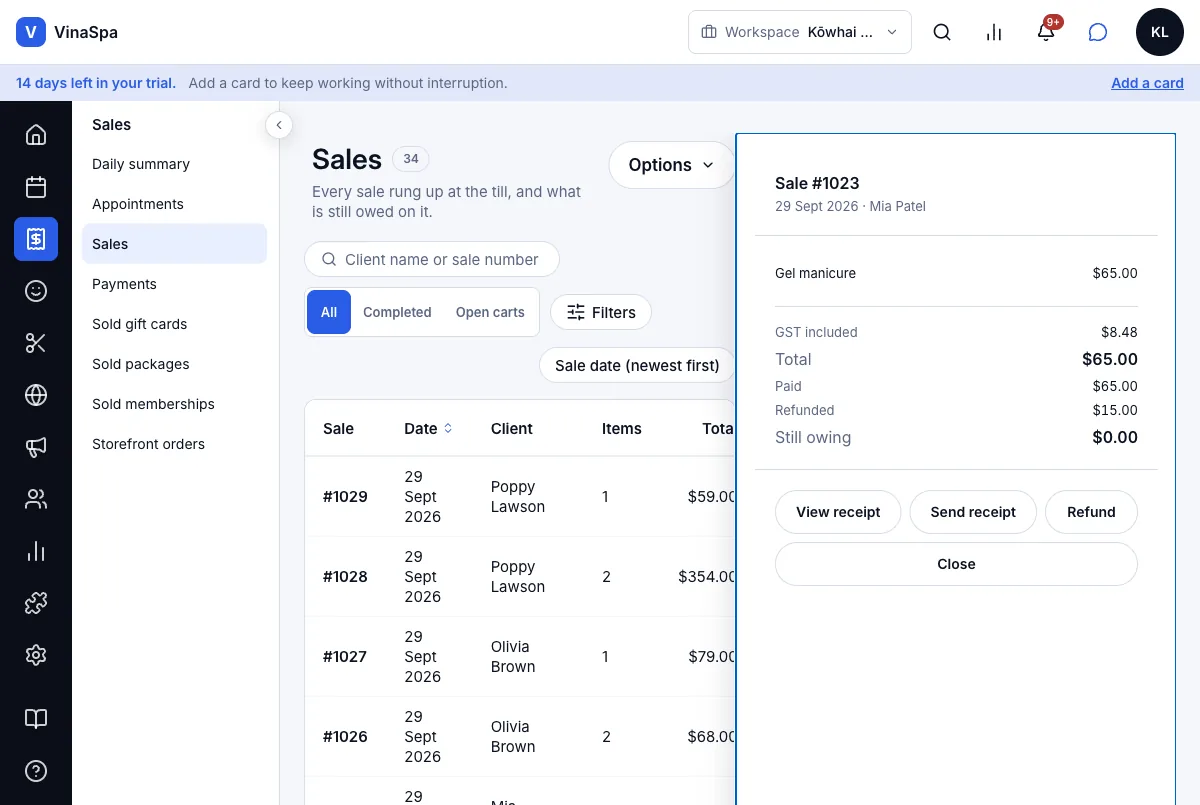Open the notifications bell icon
Viewport: 1200px width, 805px height.
[x=1046, y=32]
